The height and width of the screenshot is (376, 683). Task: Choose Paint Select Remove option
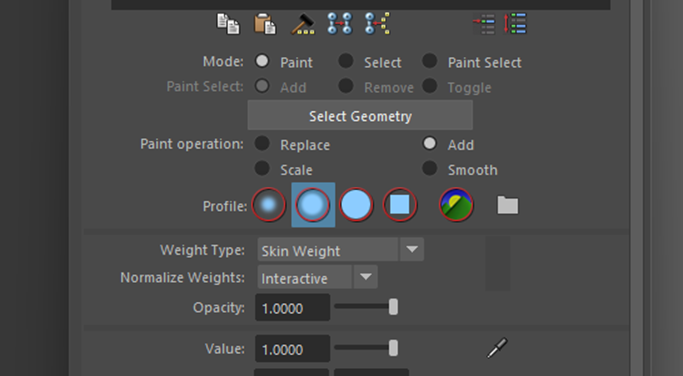coord(346,86)
